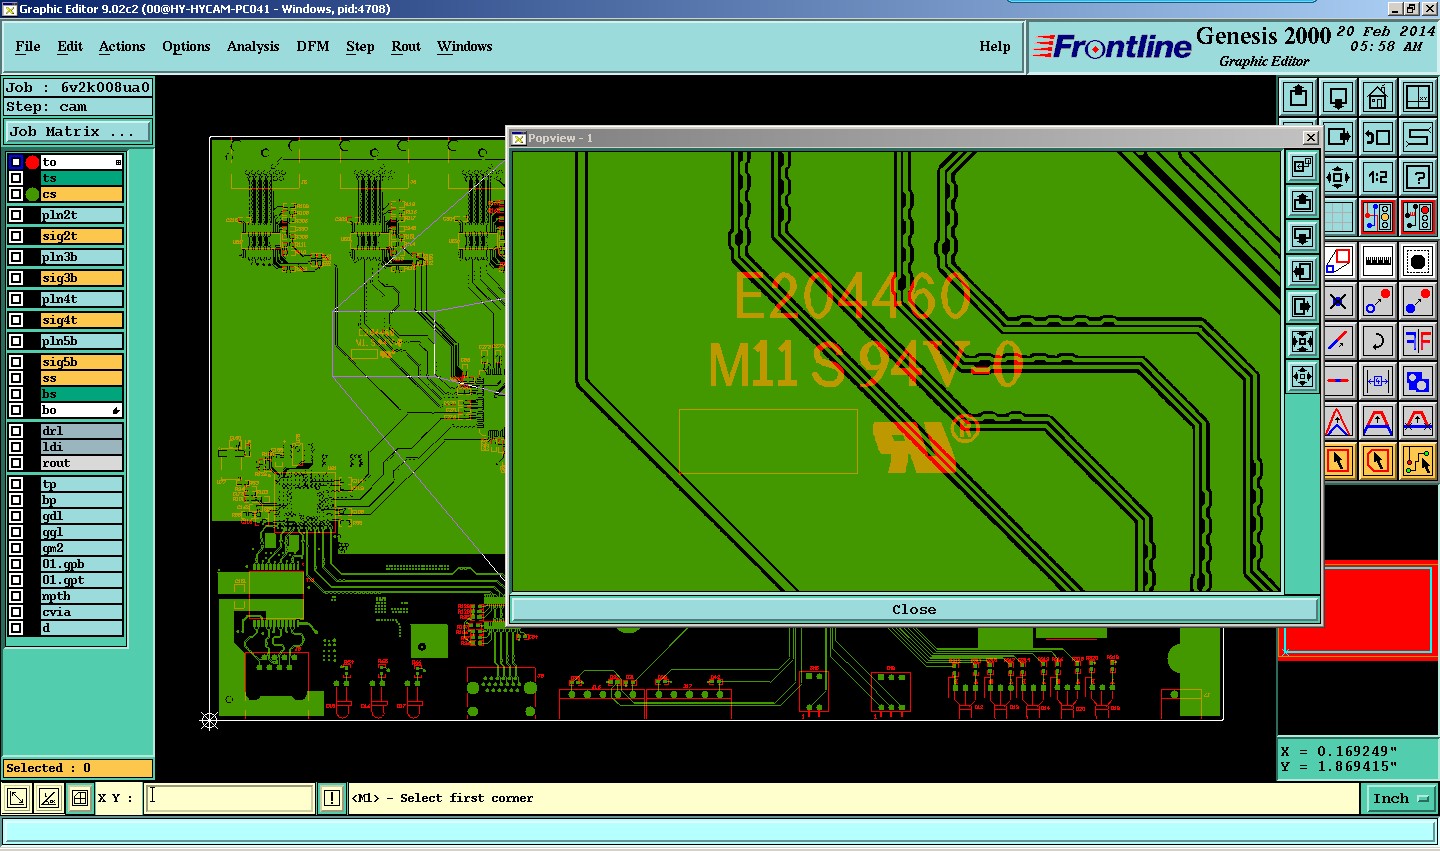1440x851 pixels.
Task: Click the traffic light icon with yellow lamp
Action: [x=1378, y=217]
